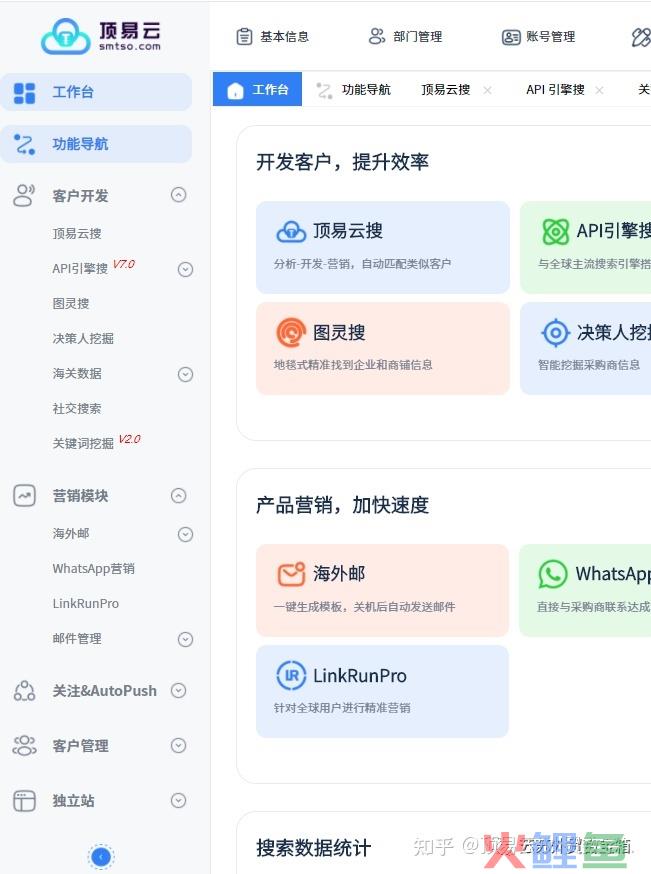Collapse the 营销模块 section
Viewport: 651px width, 874px height.
178,496
